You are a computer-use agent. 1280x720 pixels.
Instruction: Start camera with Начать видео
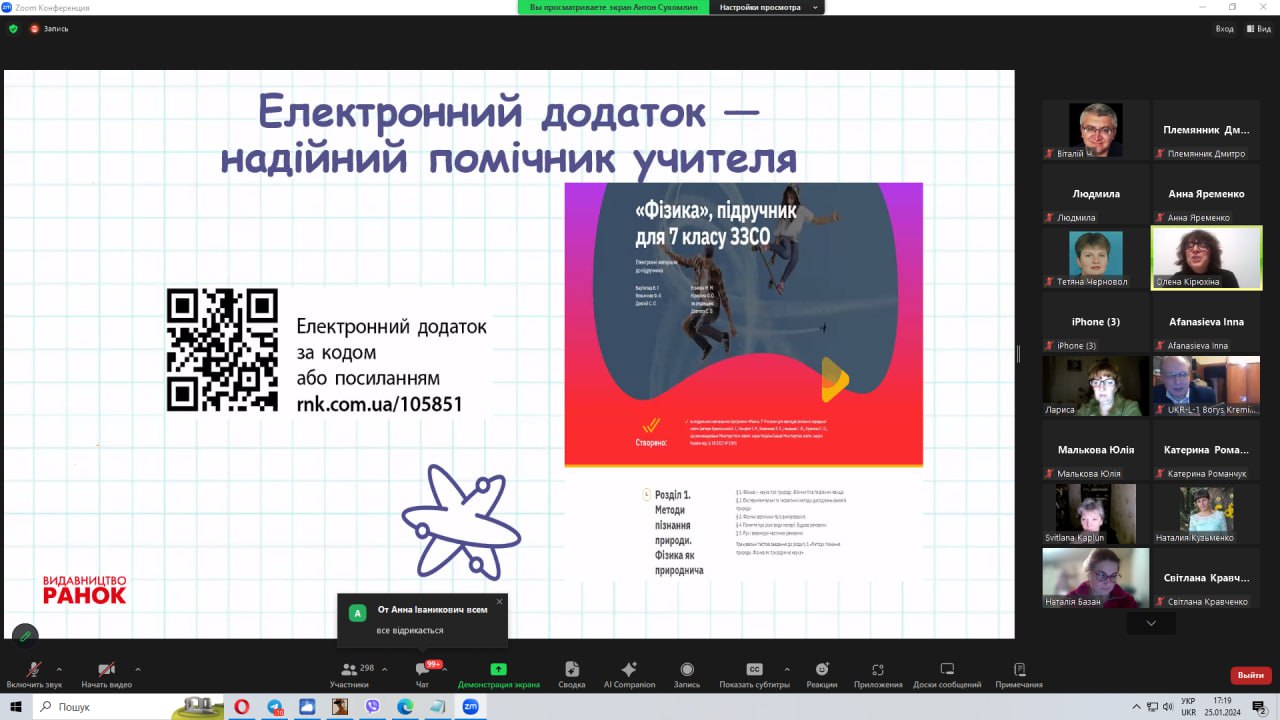click(106, 670)
